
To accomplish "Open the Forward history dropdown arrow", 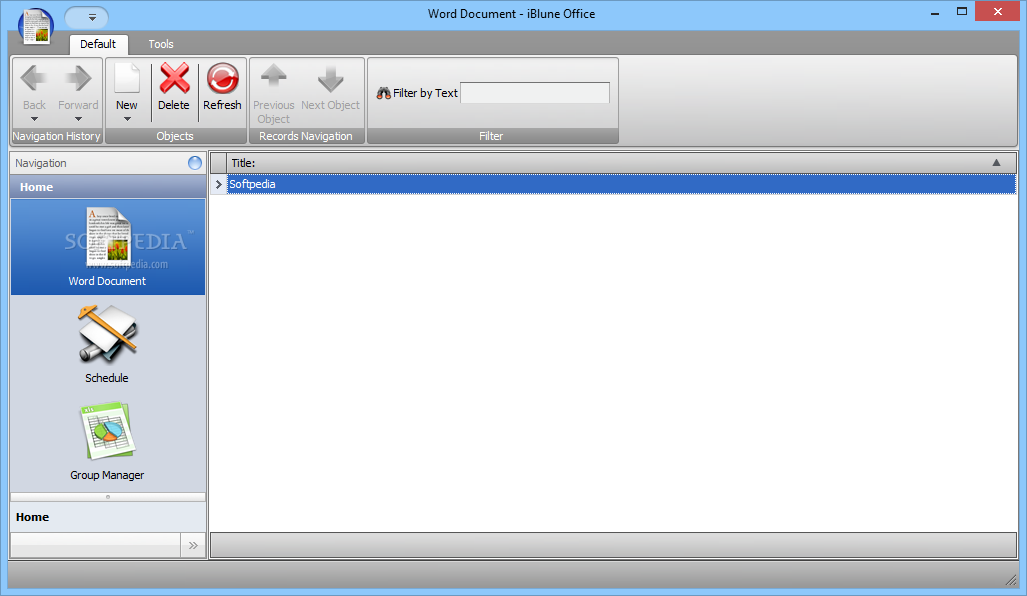I will coord(79,119).
